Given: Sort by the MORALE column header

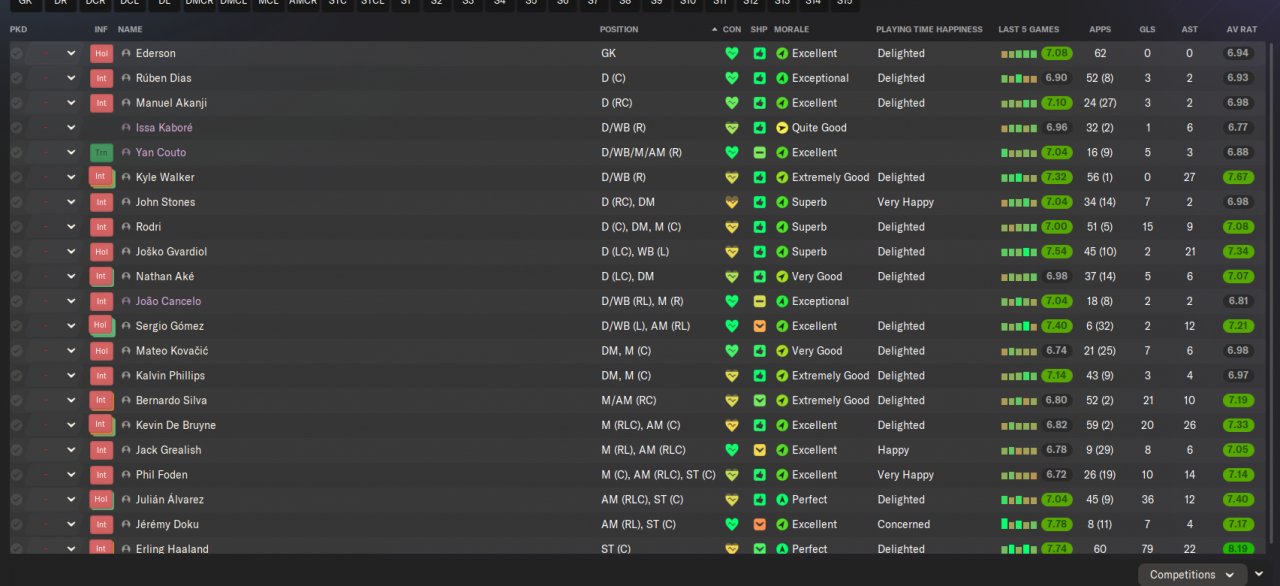Looking at the screenshot, I should pos(792,30).
